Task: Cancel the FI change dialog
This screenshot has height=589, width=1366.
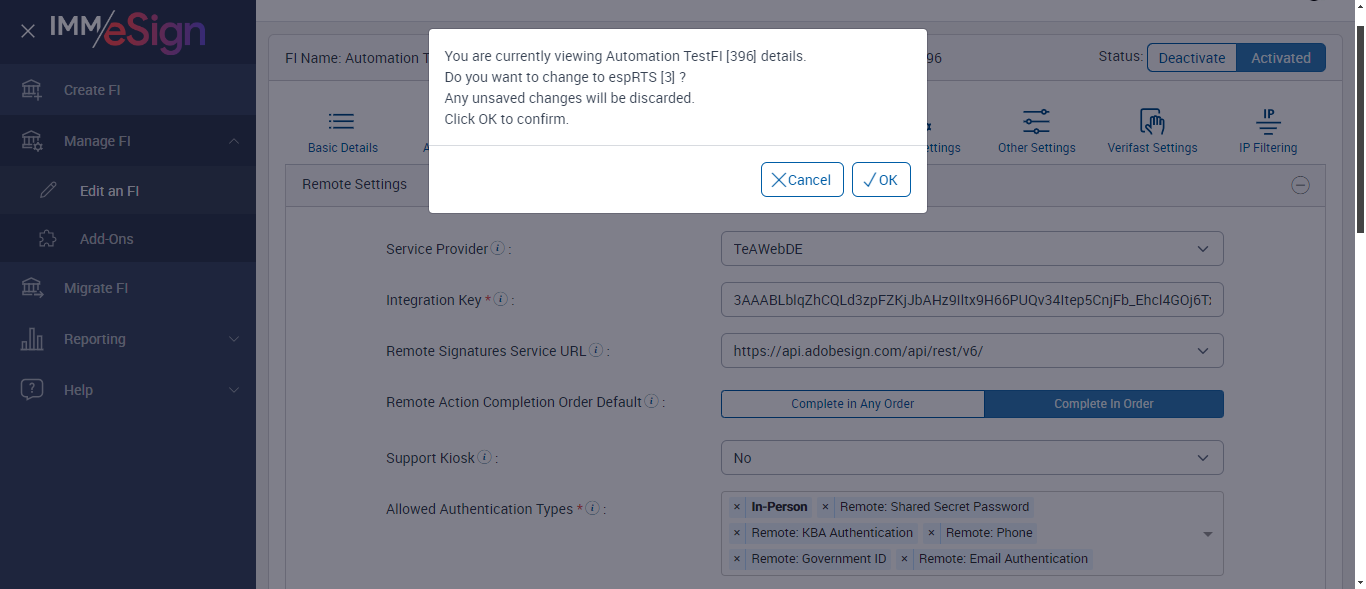Action: pos(802,180)
